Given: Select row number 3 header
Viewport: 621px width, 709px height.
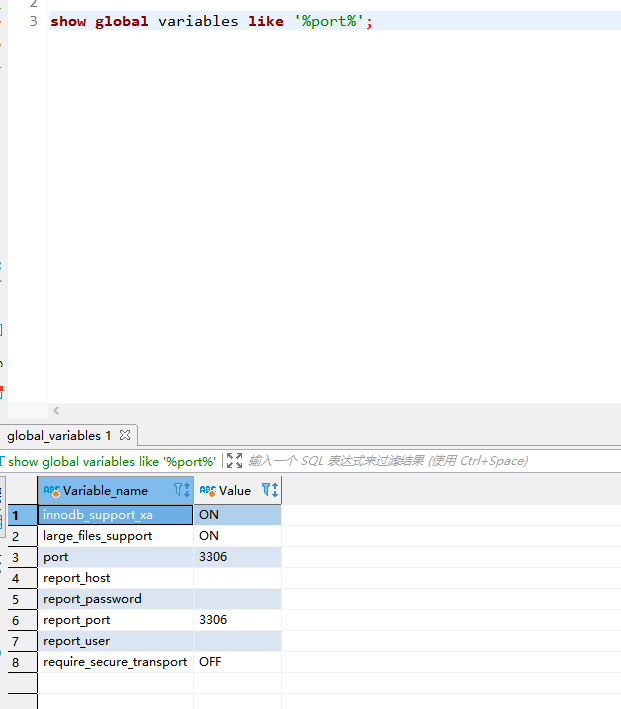Looking at the screenshot, I should [x=23, y=557].
